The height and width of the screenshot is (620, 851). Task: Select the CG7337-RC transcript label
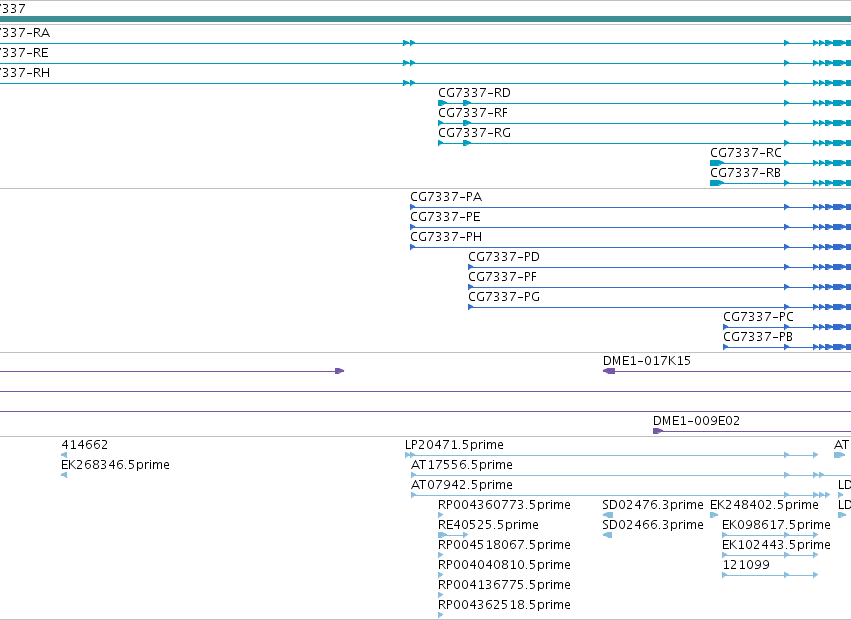pos(746,153)
